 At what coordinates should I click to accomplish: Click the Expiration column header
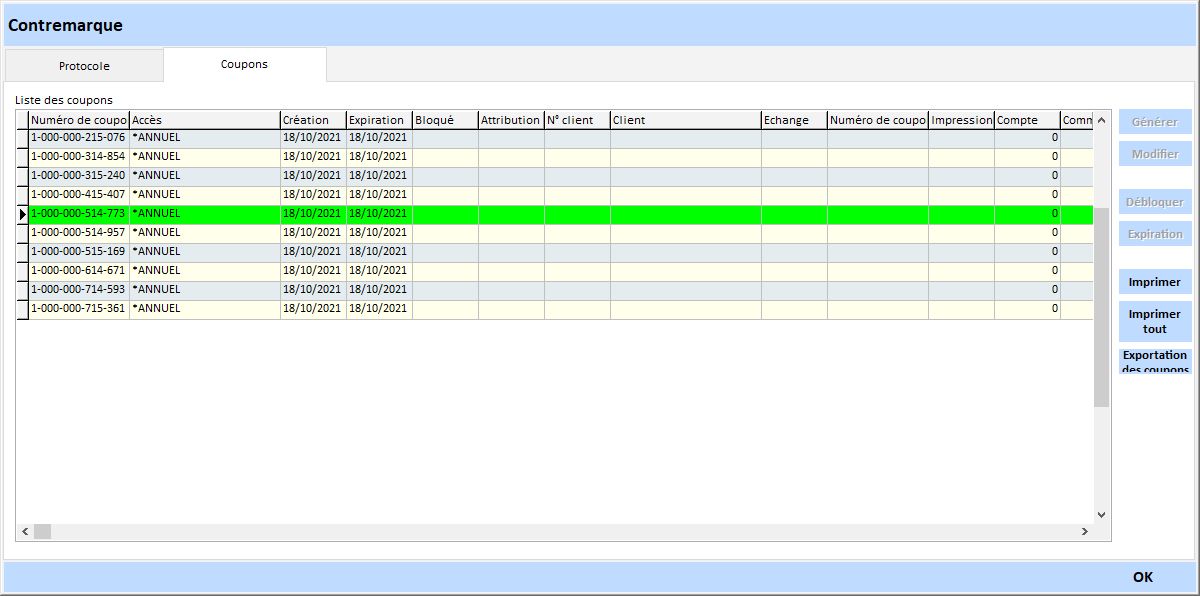coord(378,120)
